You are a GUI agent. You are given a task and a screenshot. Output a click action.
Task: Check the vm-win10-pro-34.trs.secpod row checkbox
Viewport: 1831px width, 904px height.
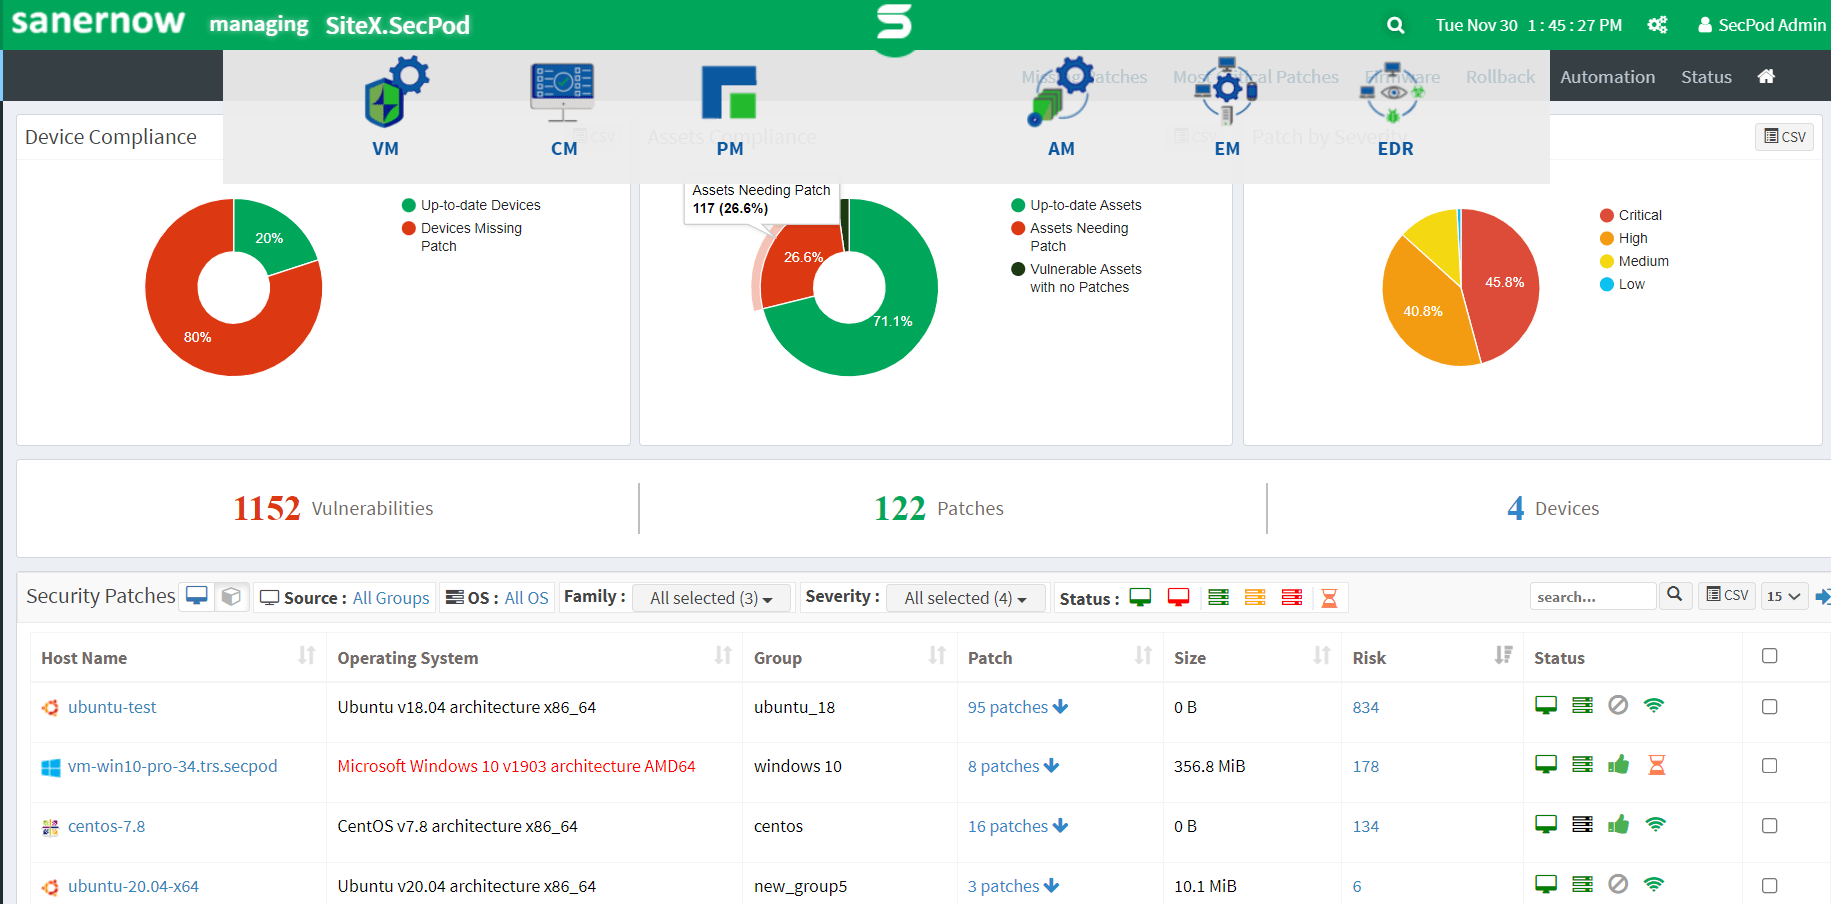(1769, 766)
